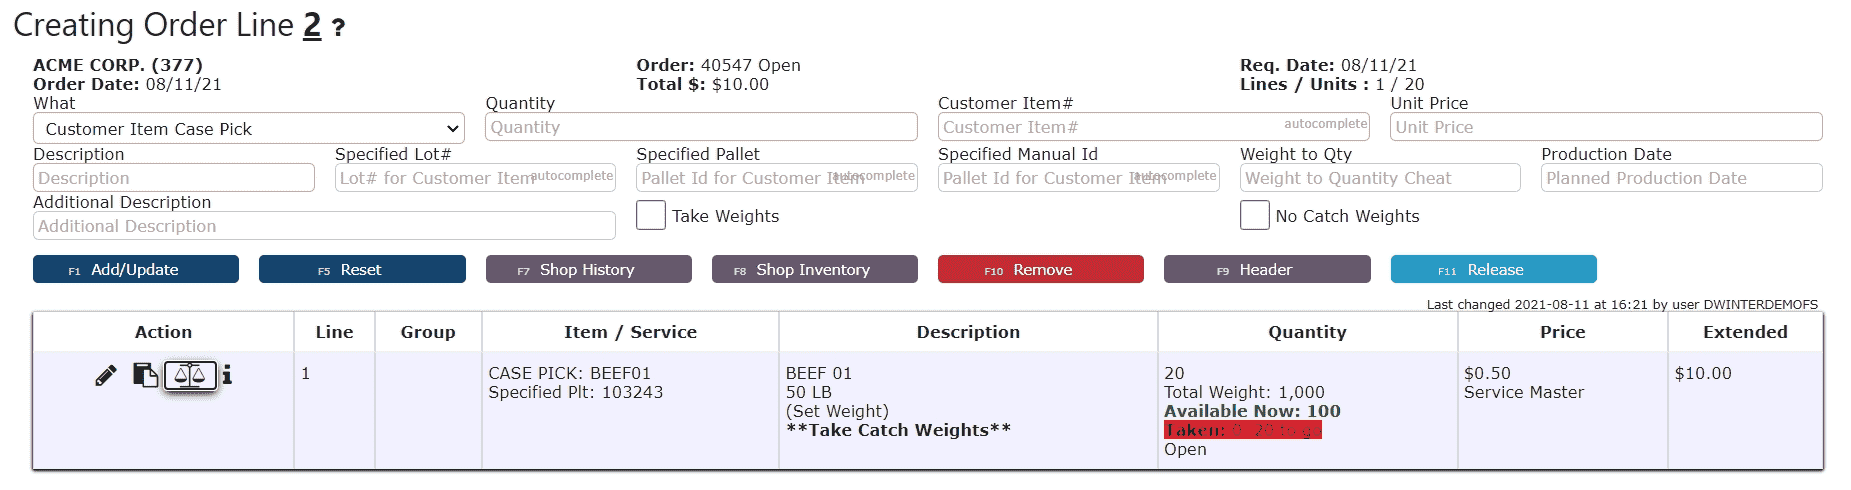Open the catch weights scale icon
The height and width of the screenshot is (490, 1851).
pyautogui.click(x=190, y=375)
